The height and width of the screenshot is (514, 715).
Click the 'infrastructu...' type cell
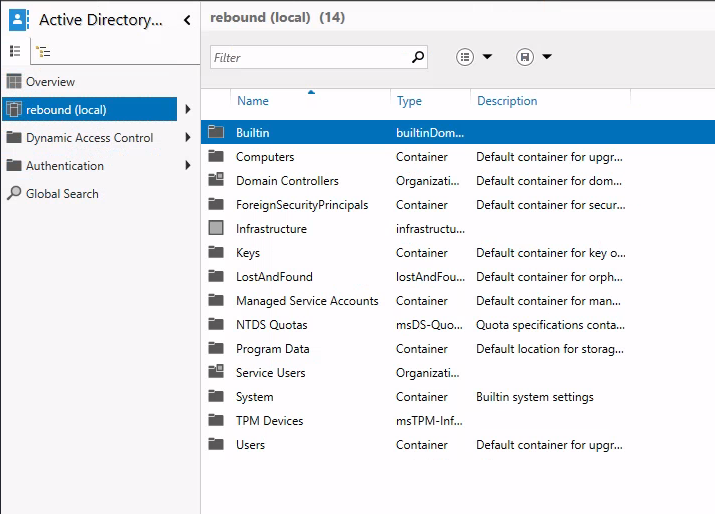tap(430, 228)
